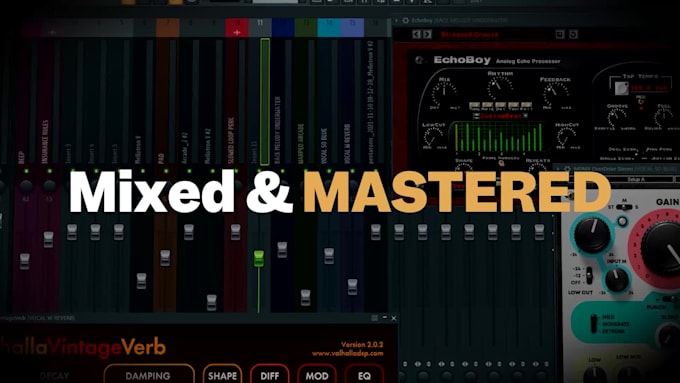Load next EchoBoy preset with right arrow
680x383 pixels.
click(427, 34)
